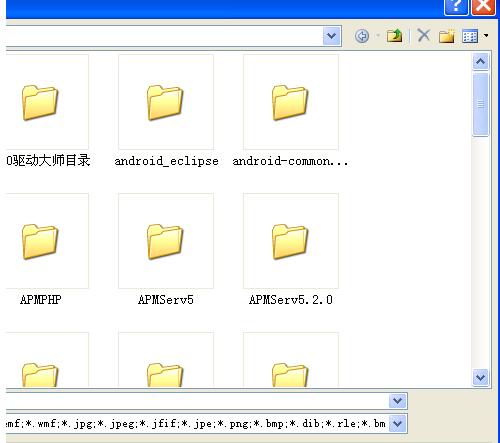
Task: Create a new folder
Action: pyautogui.click(x=447, y=36)
